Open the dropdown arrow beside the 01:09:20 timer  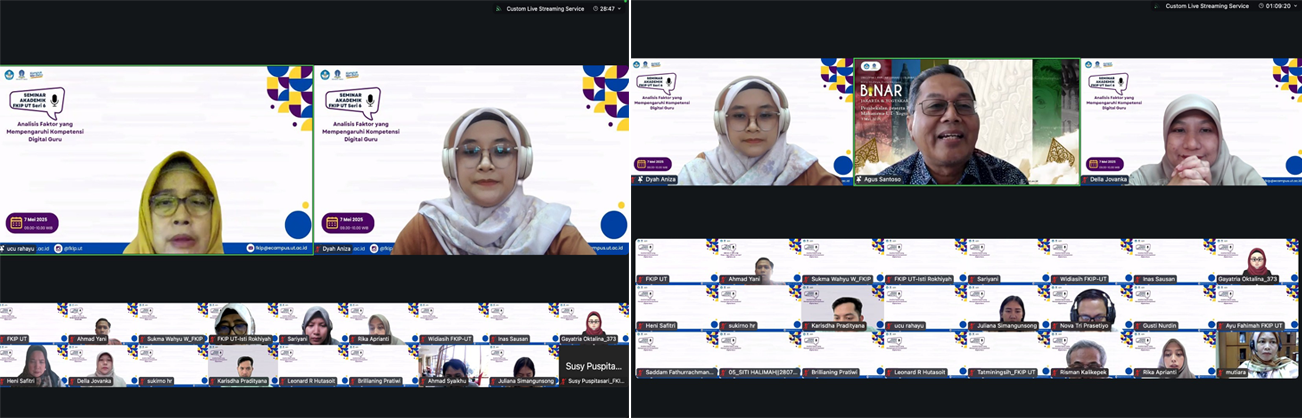coord(1295,6)
